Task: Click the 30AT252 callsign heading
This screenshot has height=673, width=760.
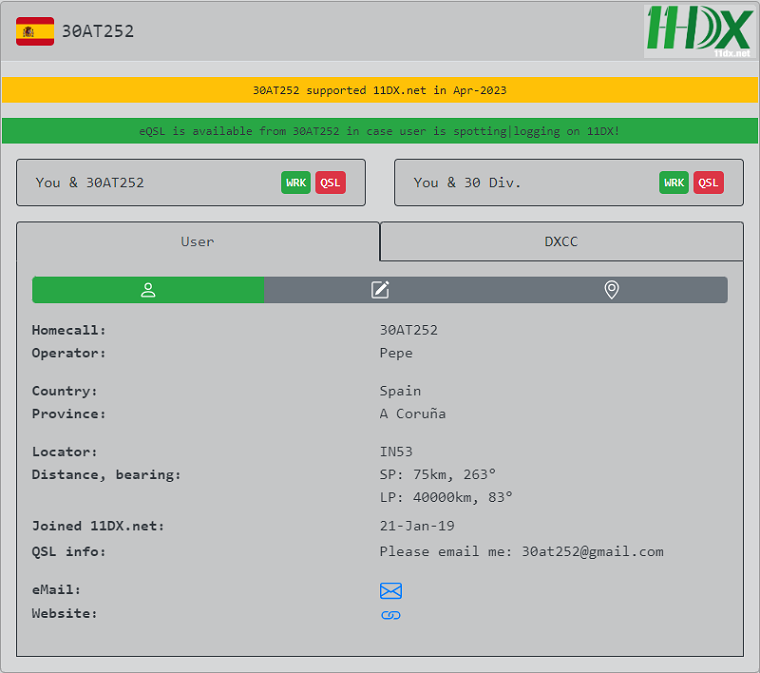Action: pyautogui.click(x=98, y=31)
